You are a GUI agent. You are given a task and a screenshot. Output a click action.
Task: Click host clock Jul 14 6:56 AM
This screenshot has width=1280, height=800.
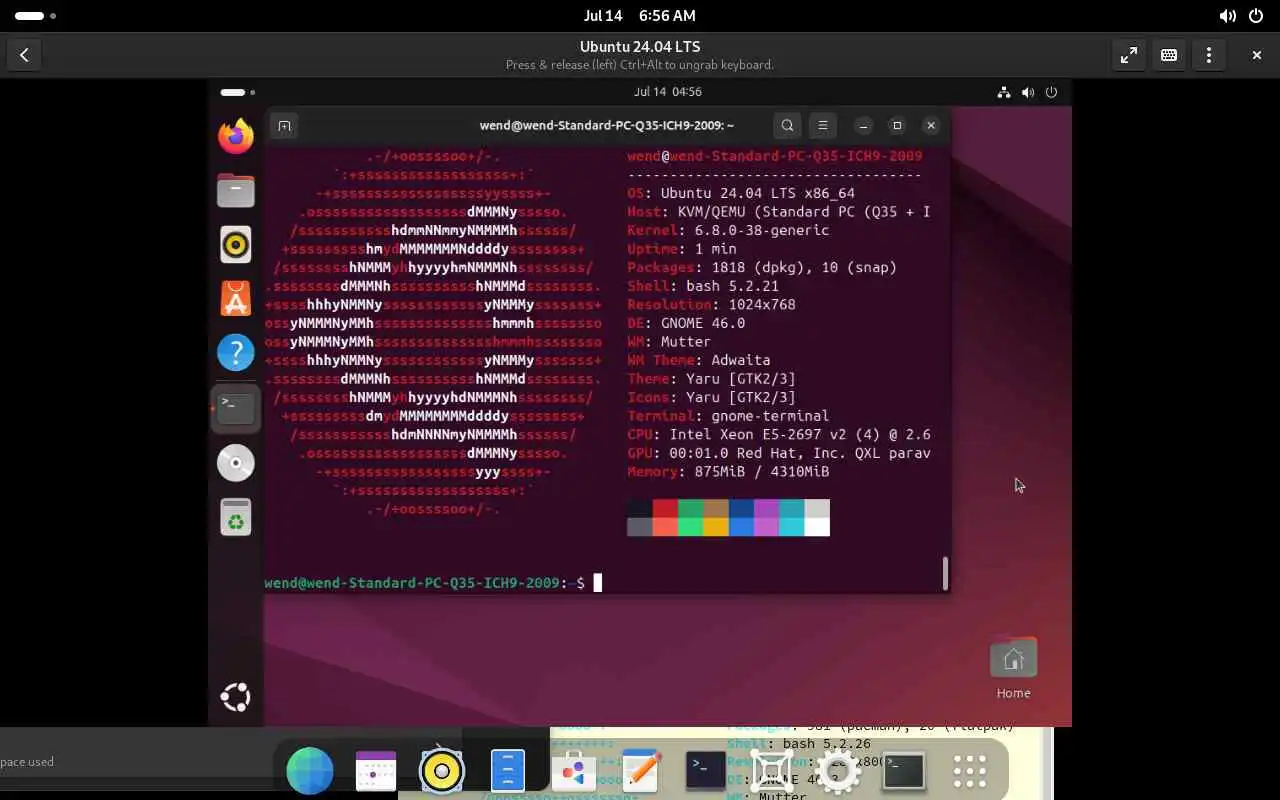(639, 16)
